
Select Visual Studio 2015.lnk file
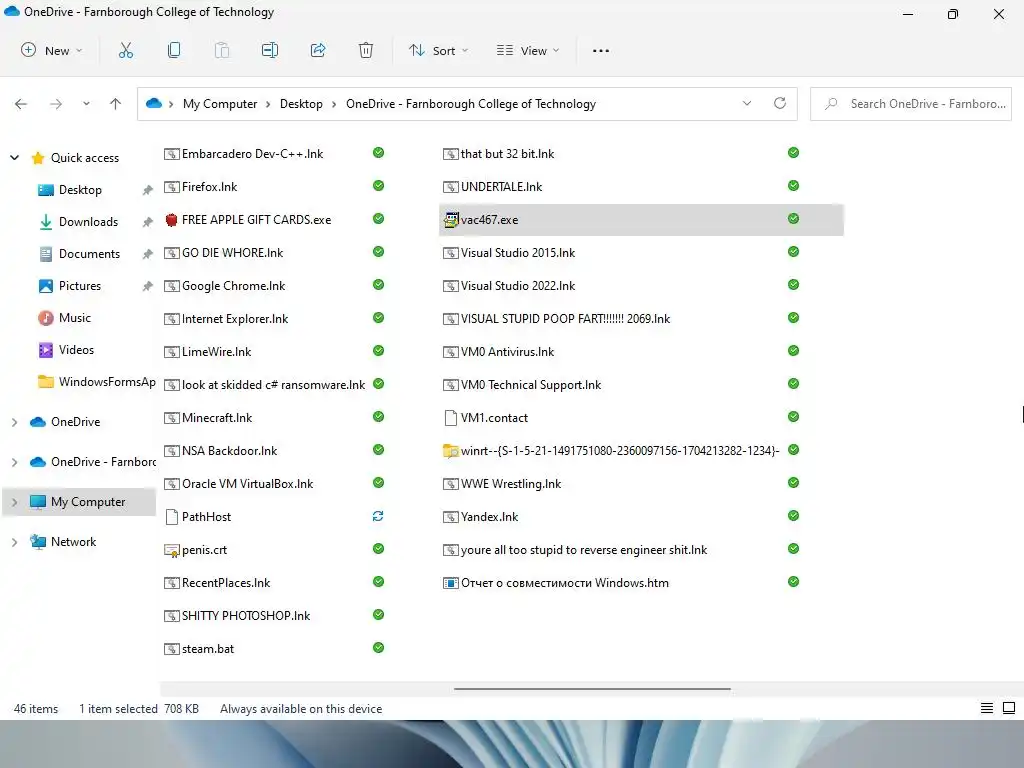coord(518,253)
